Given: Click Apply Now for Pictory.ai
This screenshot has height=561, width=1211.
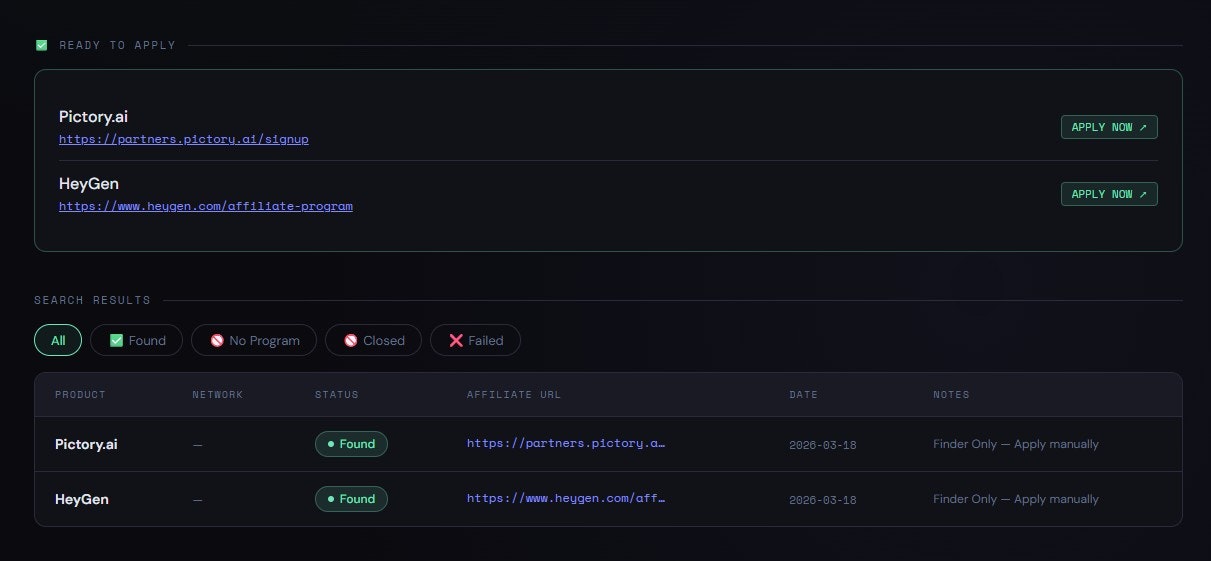Looking at the screenshot, I should coord(1109,127).
